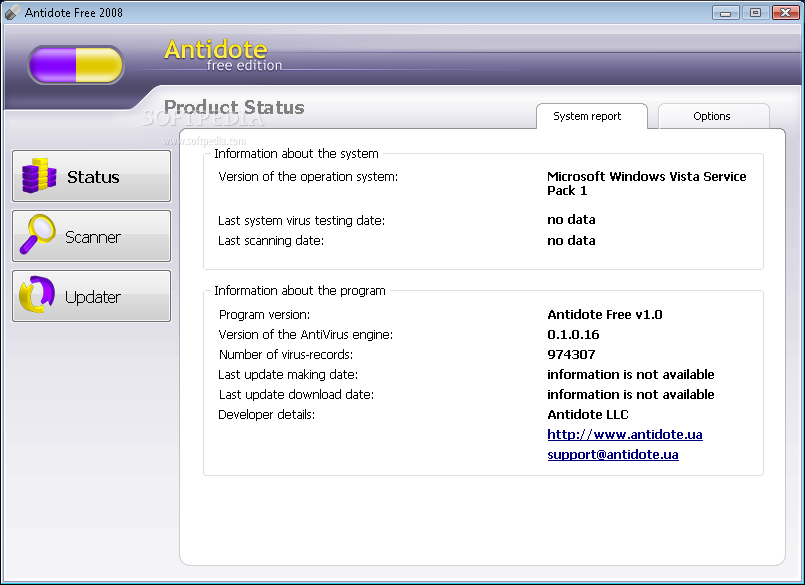Image resolution: width=805 pixels, height=585 pixels.
Task: Click the 'Antidote Free v1.0' value
Action: tap(605, 315)
